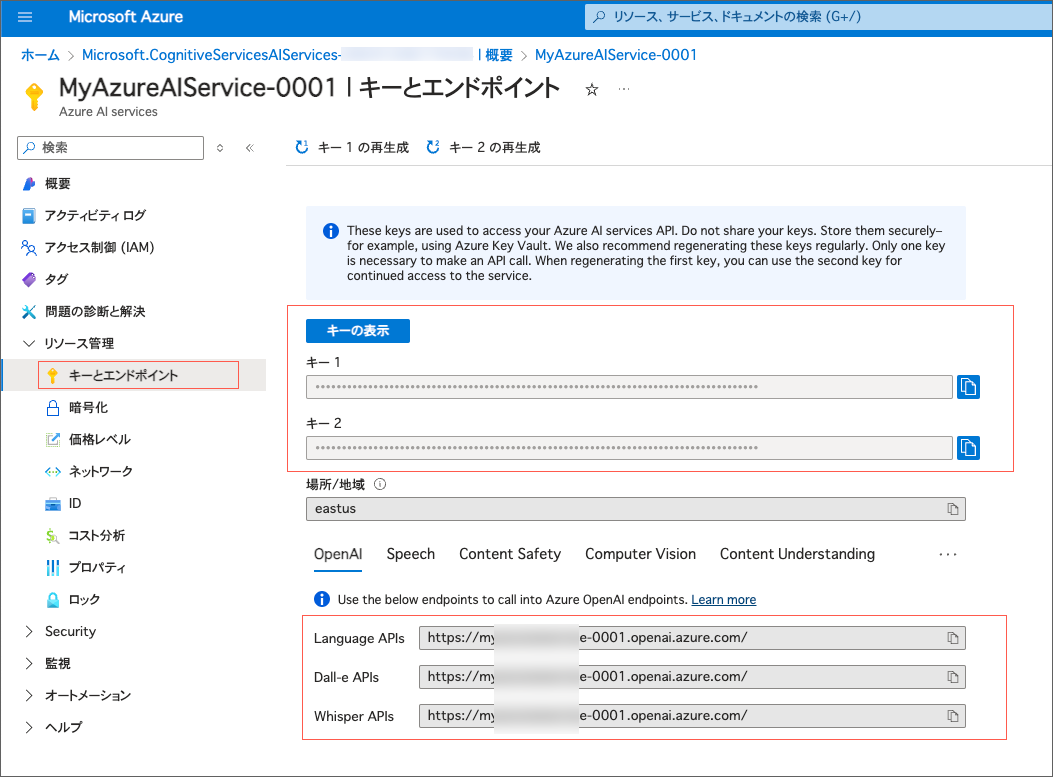1053x777 pixels.
Task: Switch to the Content Understanding tab
Action: click(797, 554)
